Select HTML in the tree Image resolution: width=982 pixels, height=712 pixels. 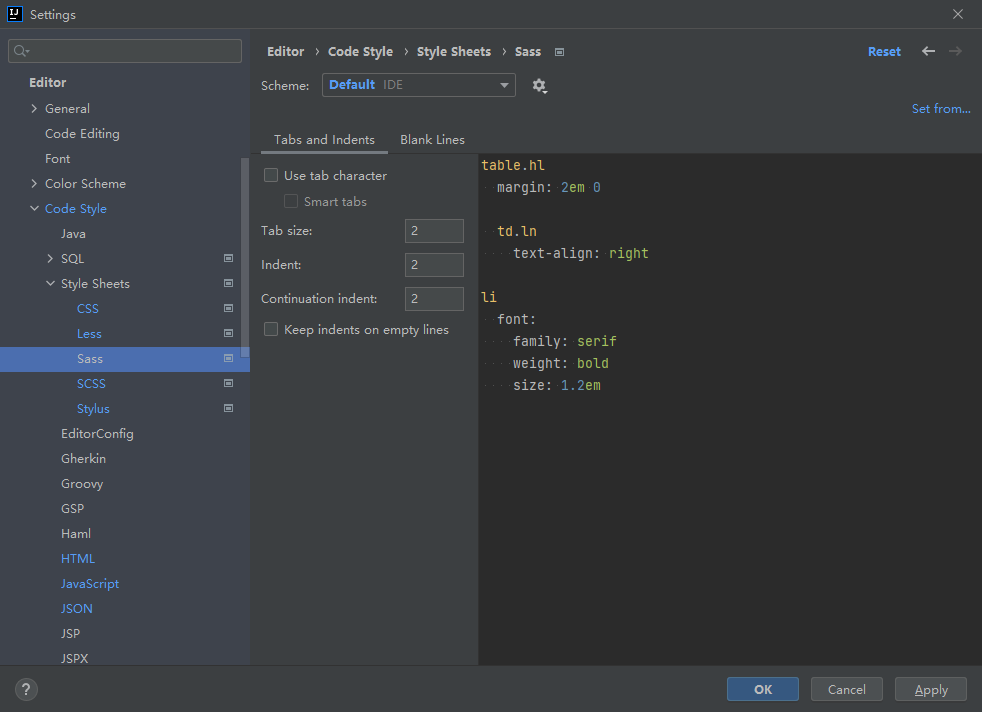[x=78, y=559]
